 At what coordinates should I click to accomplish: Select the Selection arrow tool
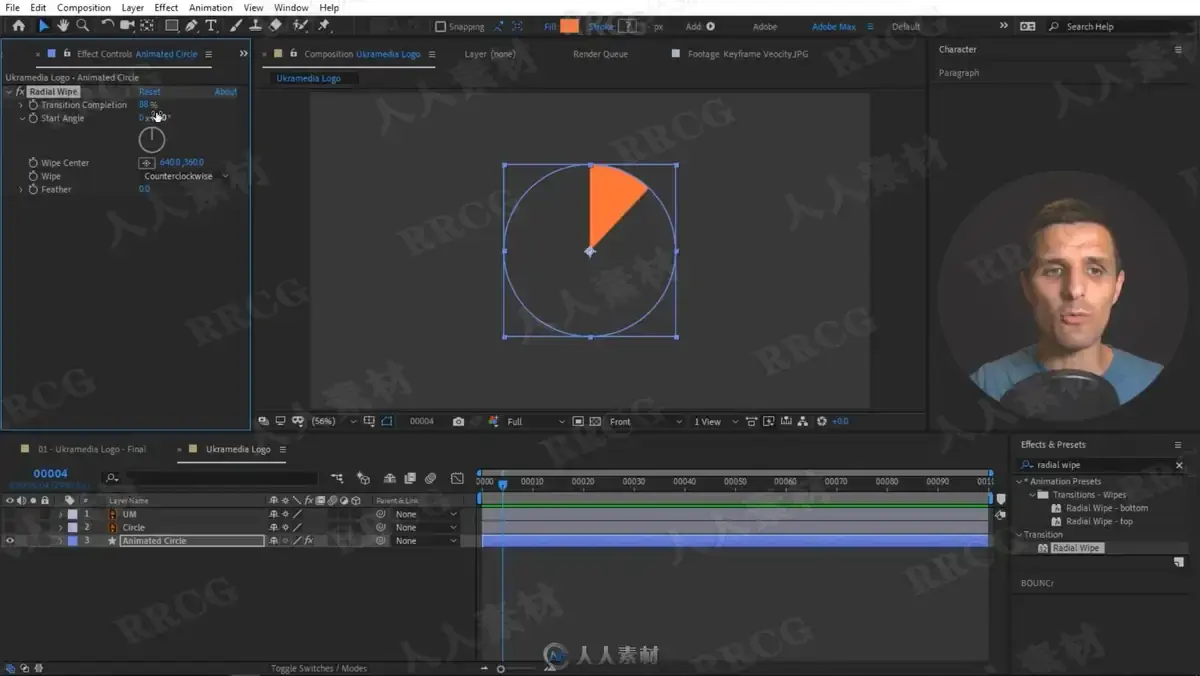point(44,26)
